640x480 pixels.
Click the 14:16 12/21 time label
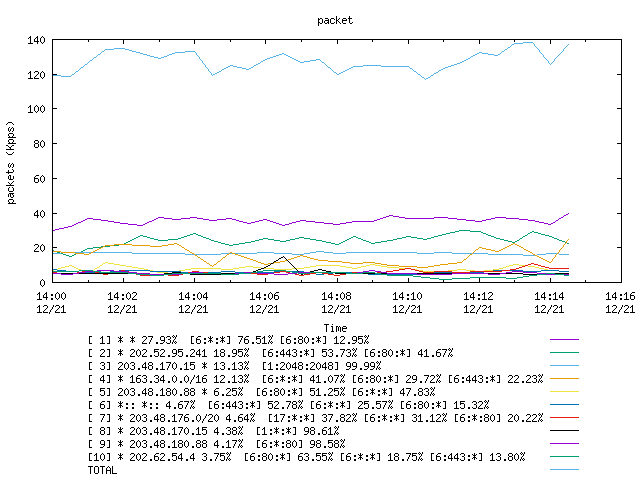(x=620, y=302)
